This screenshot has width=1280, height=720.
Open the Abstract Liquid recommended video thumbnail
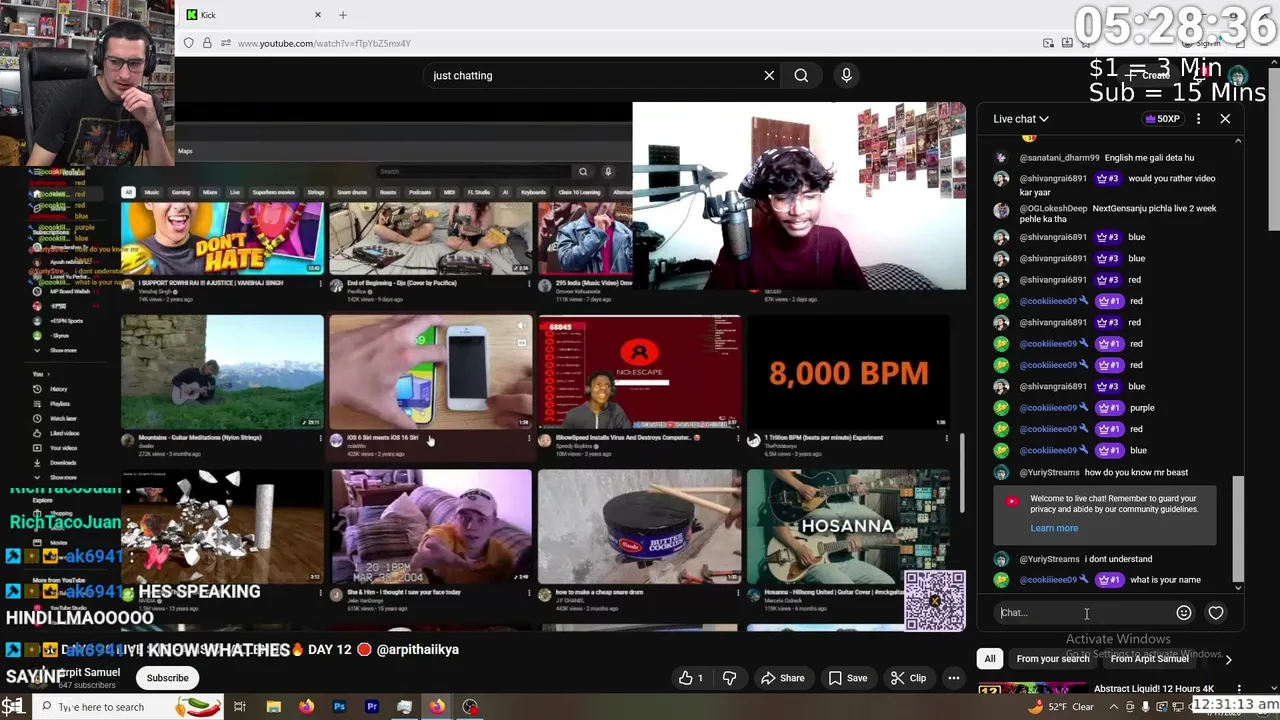pos(1032,690)
